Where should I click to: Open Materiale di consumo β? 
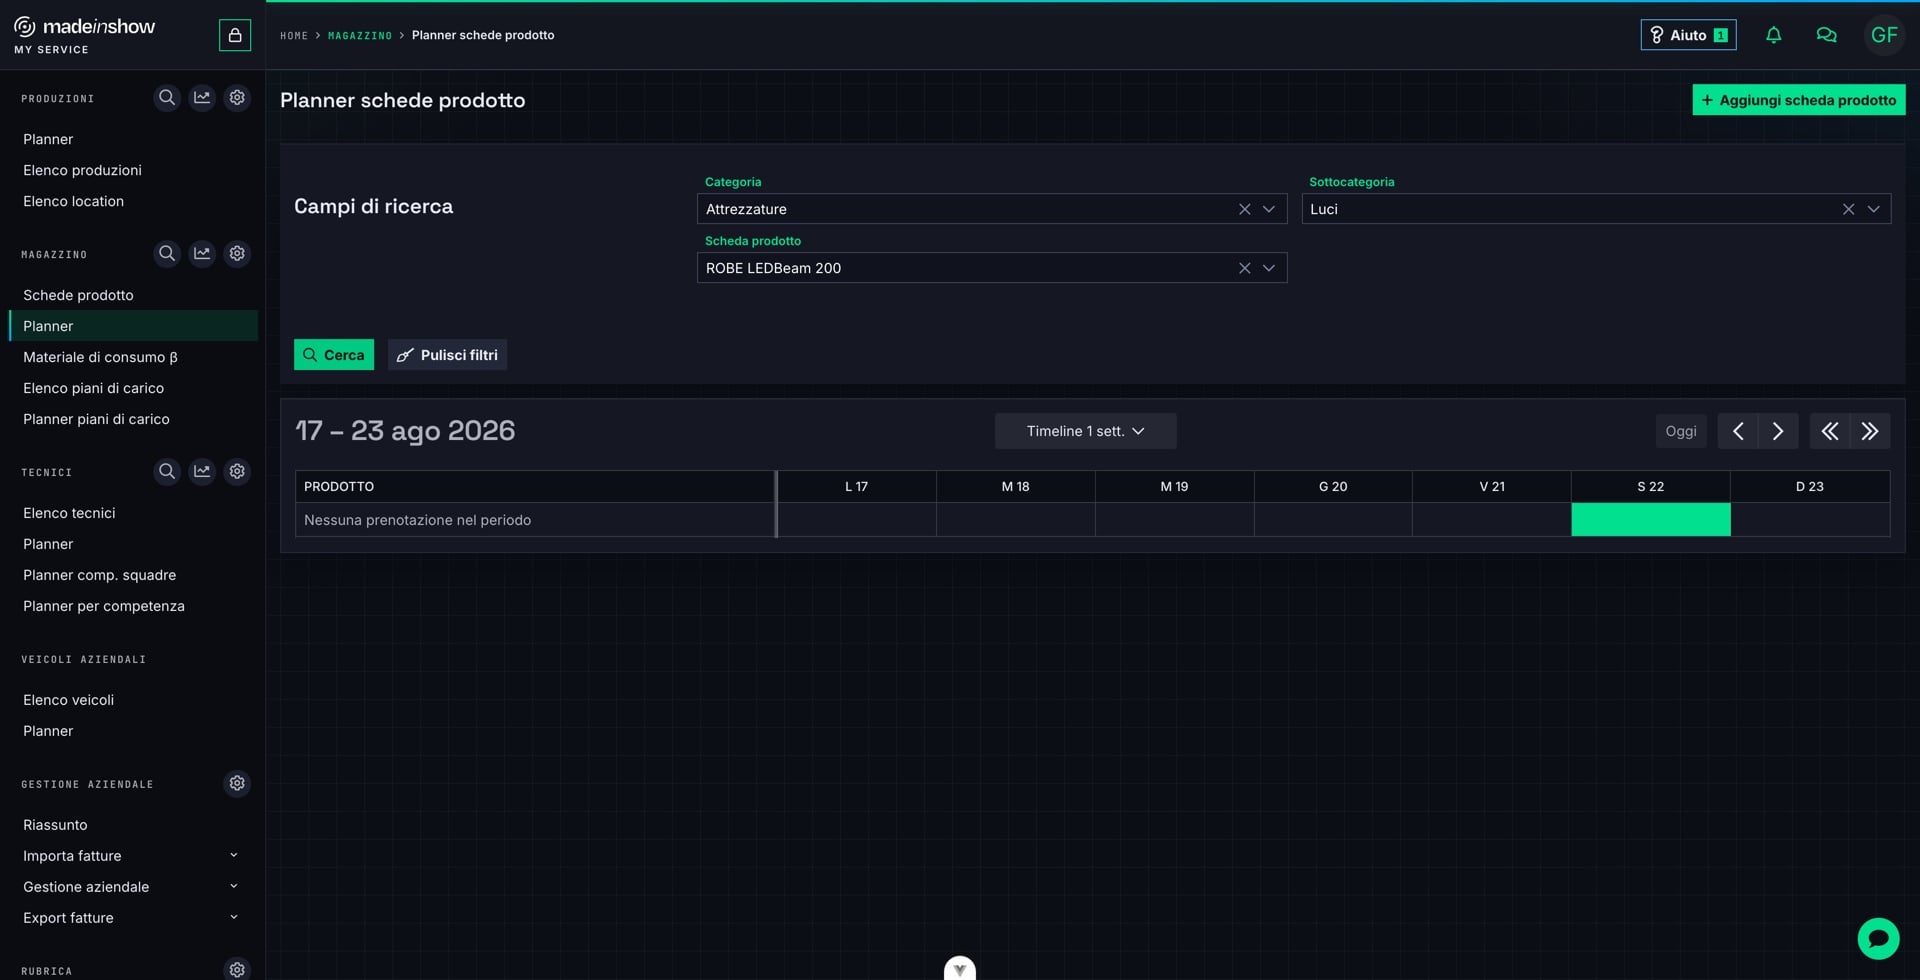pyautogui.click(x=100, y=357)
